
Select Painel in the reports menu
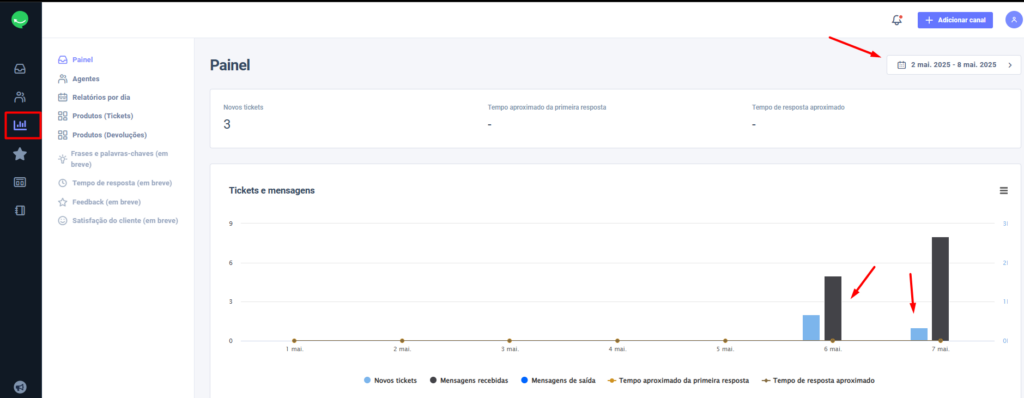tap(82, 59)
